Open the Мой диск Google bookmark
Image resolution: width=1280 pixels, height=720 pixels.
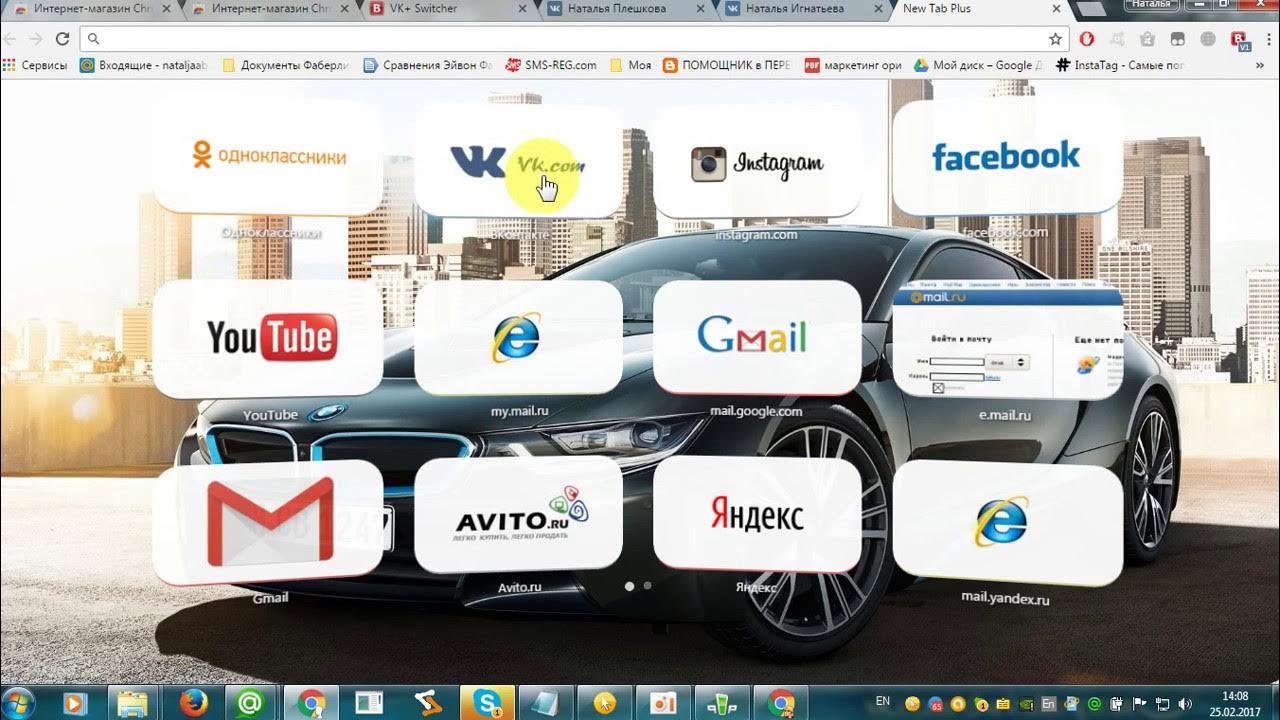pos(978,65)
